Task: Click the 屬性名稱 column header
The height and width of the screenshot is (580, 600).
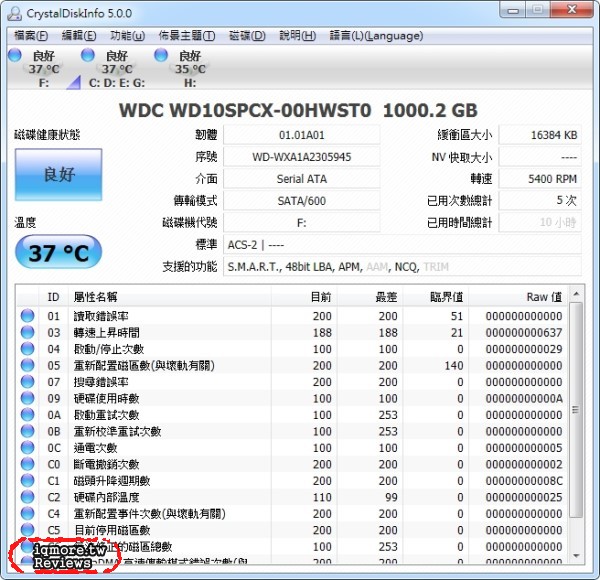Action: pyautogui.click(x=170, y=297)
